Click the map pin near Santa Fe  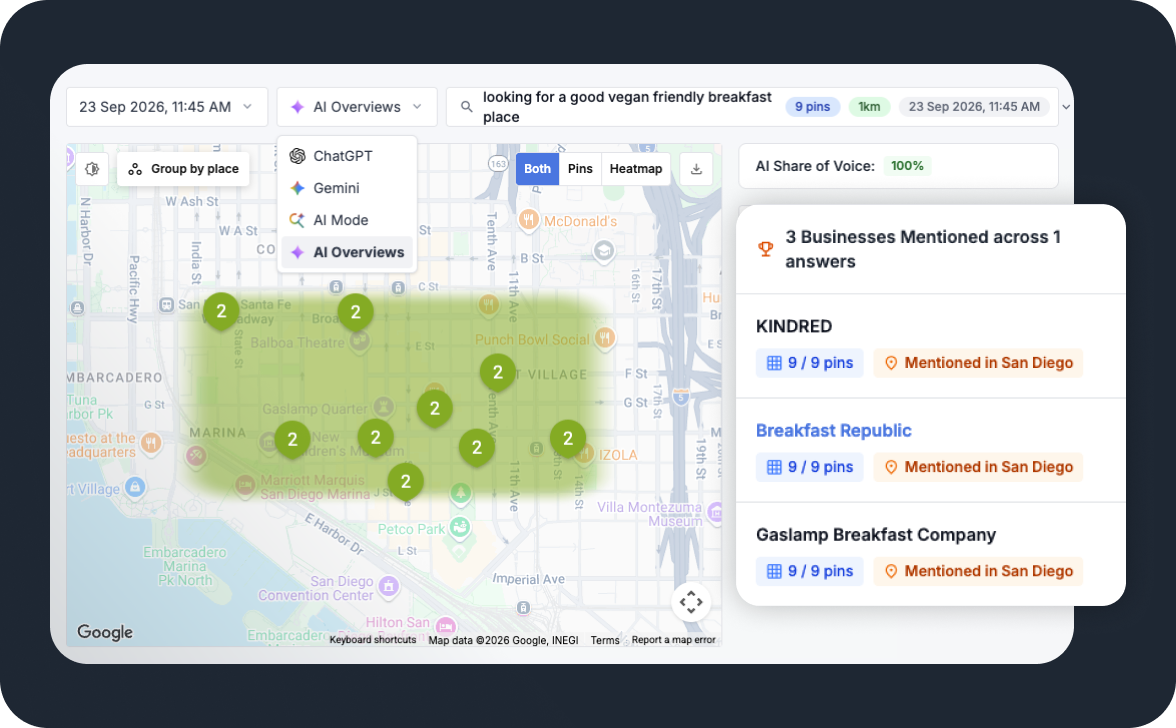pyautogui.click(x=221, y=312)
